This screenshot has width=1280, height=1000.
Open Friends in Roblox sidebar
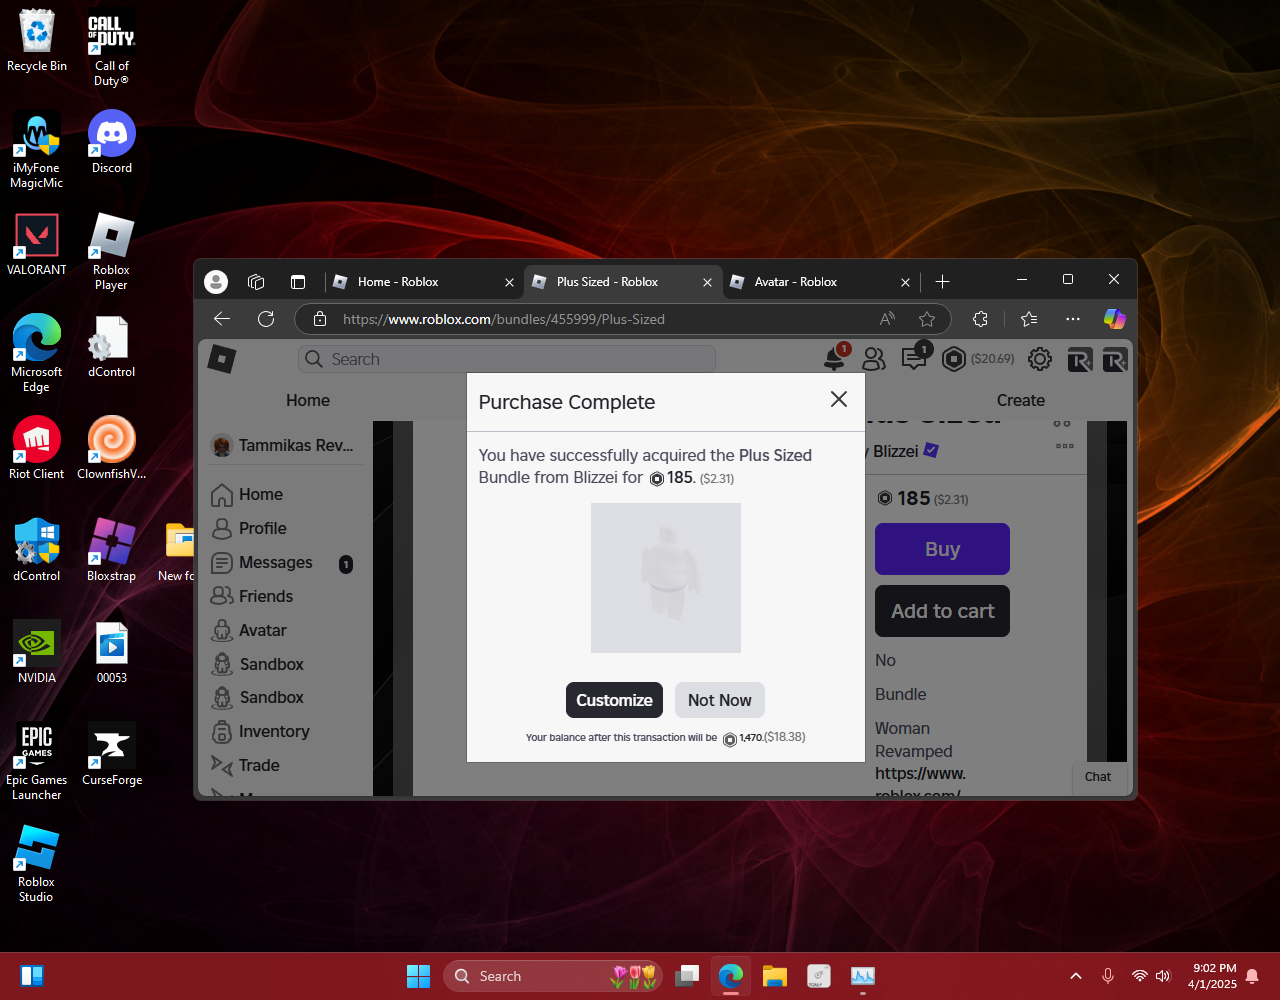[265, 596]
